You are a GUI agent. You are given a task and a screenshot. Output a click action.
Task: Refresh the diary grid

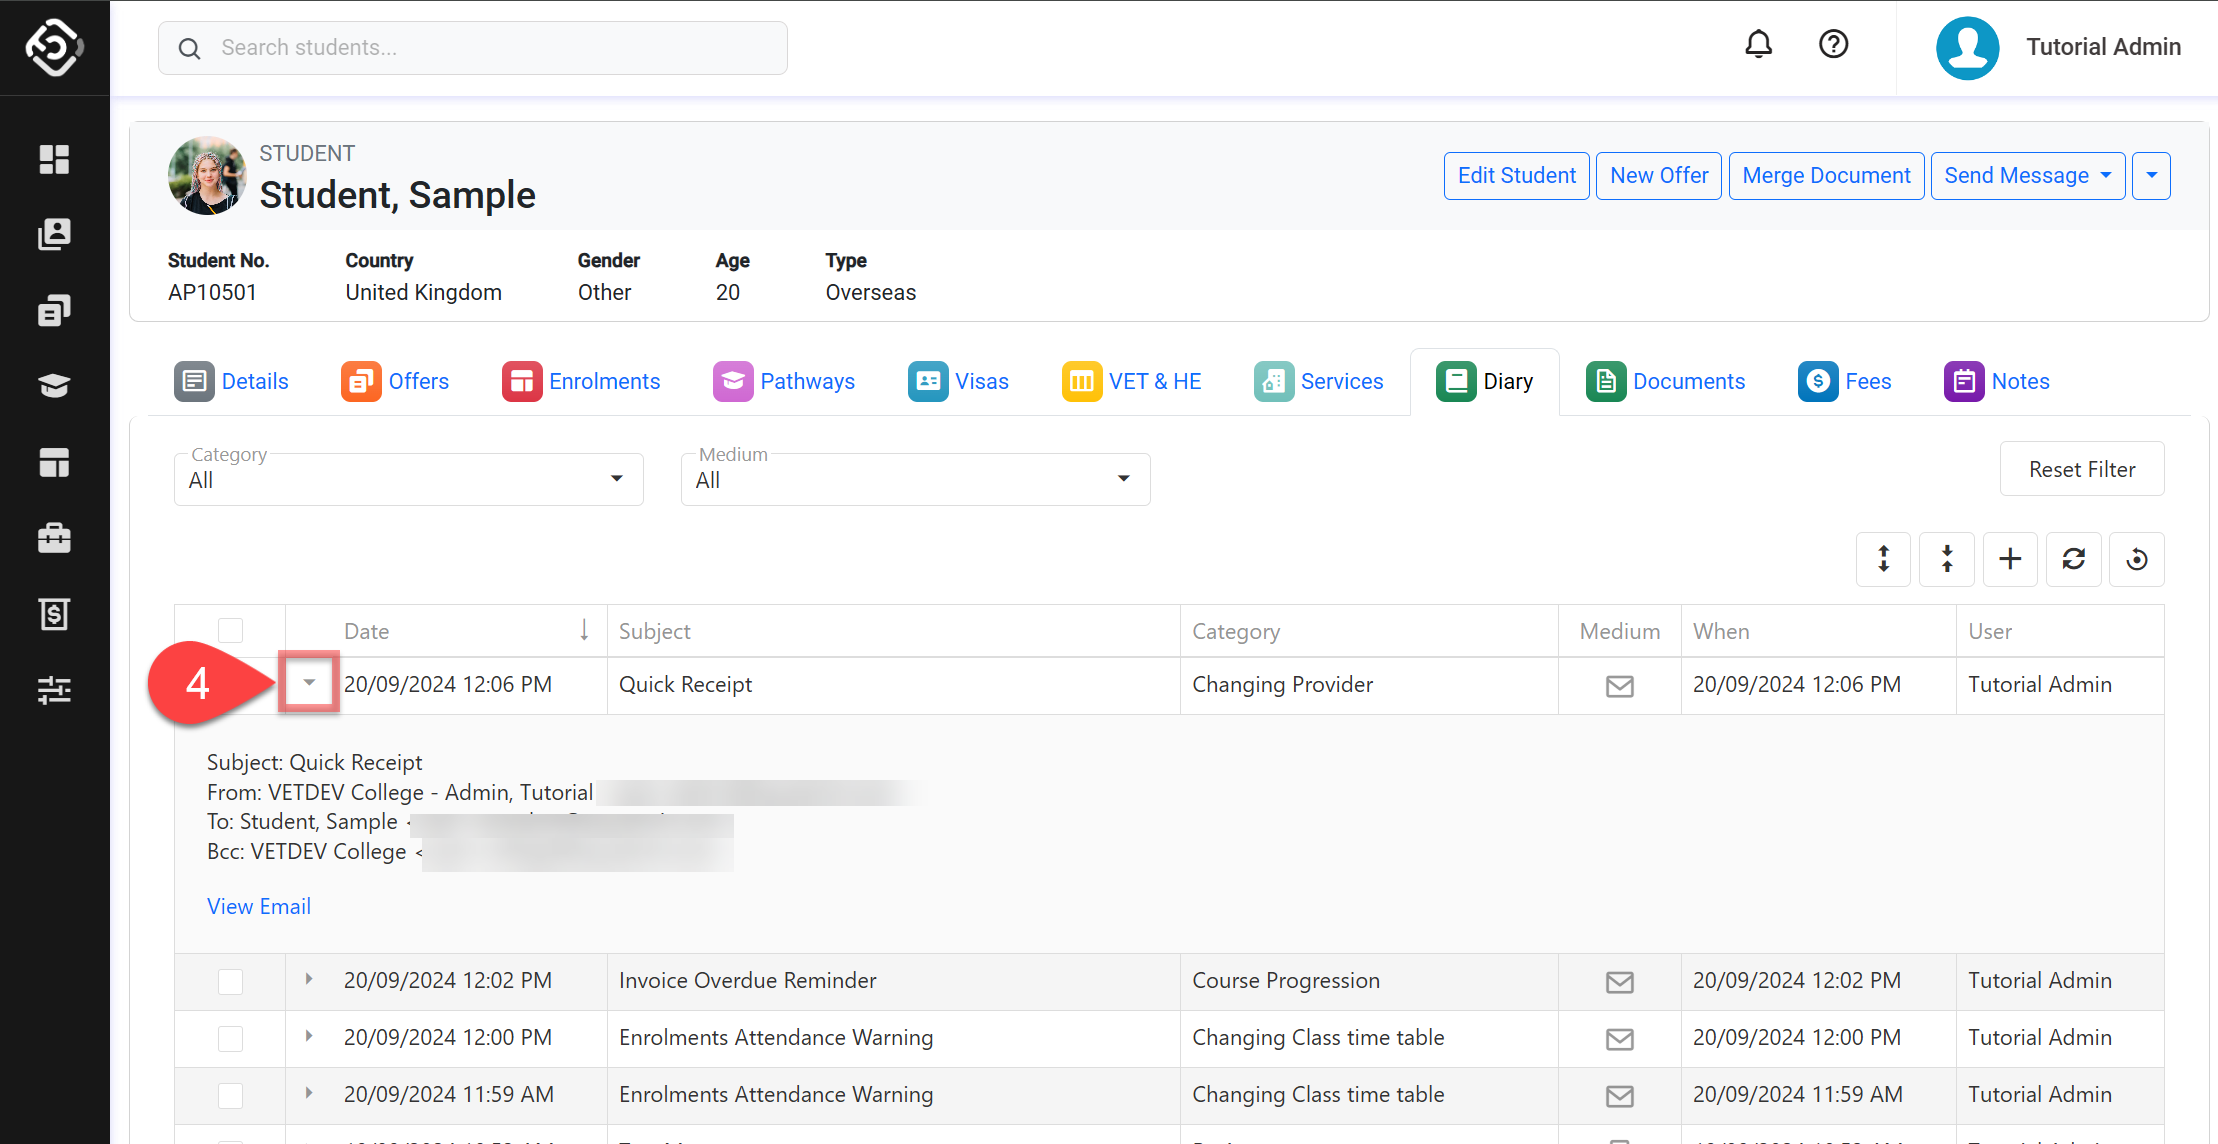tap(2073, 559)
